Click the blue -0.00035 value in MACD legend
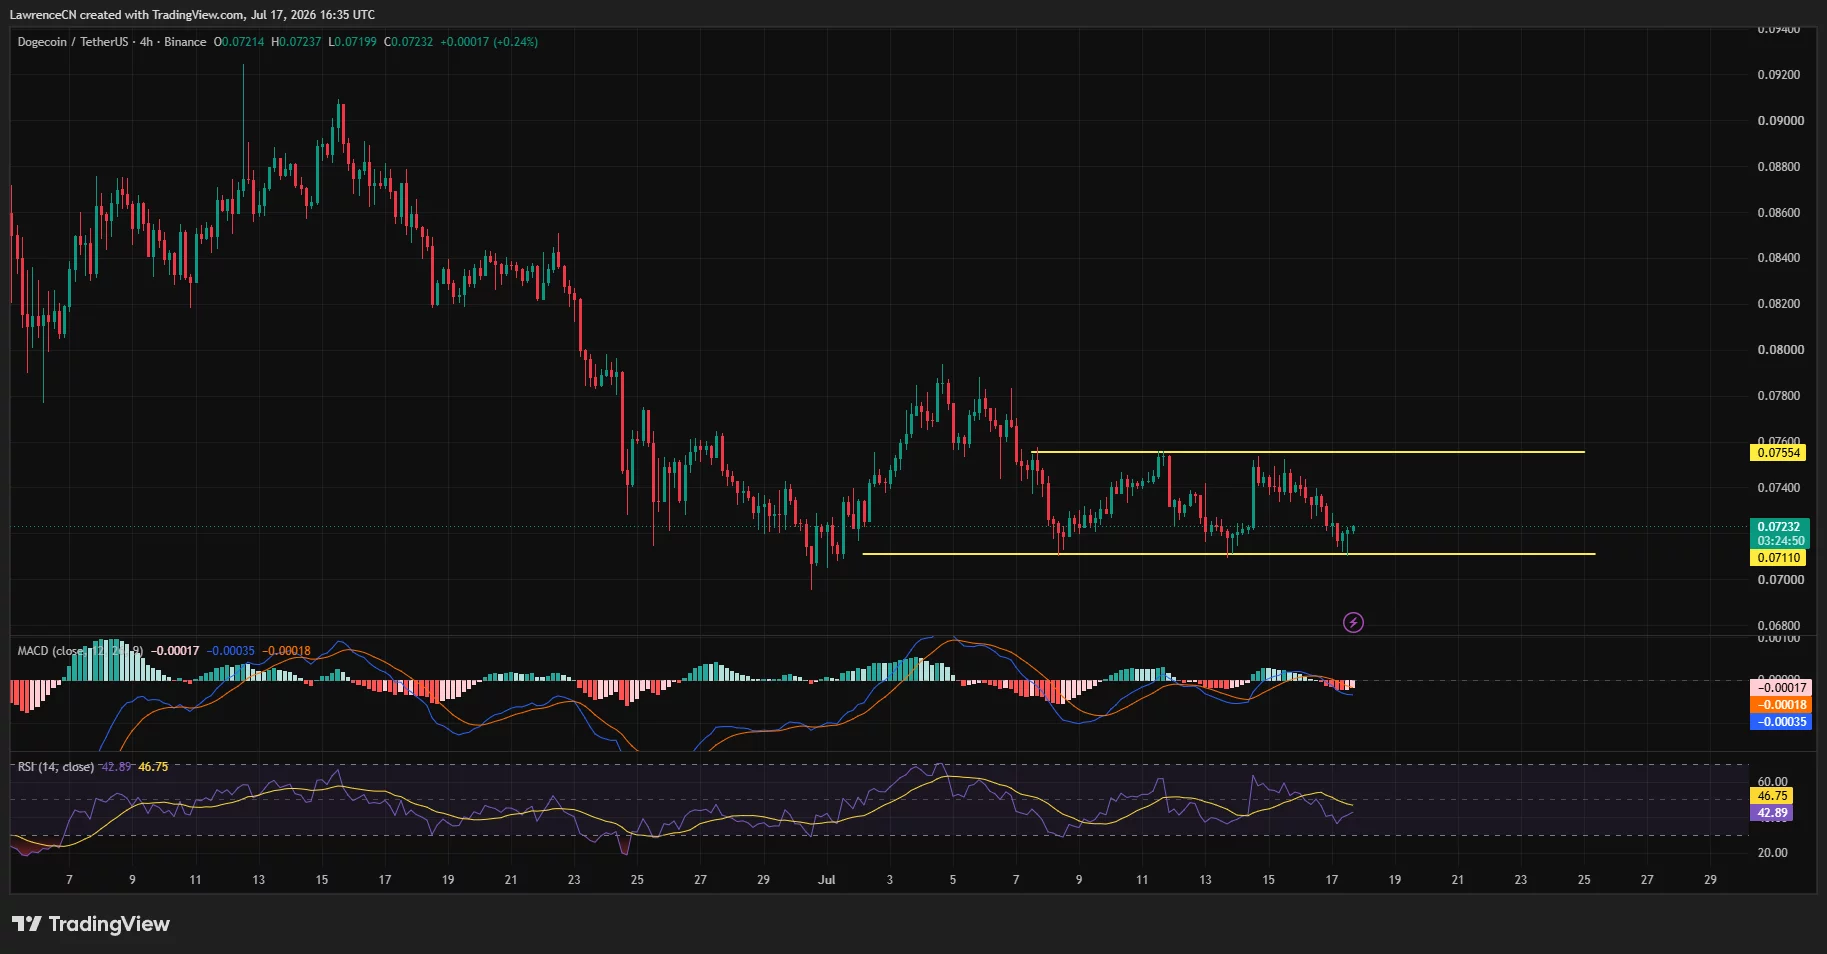The height and width of the screenshot is (954, 1827). coord(231,651)
